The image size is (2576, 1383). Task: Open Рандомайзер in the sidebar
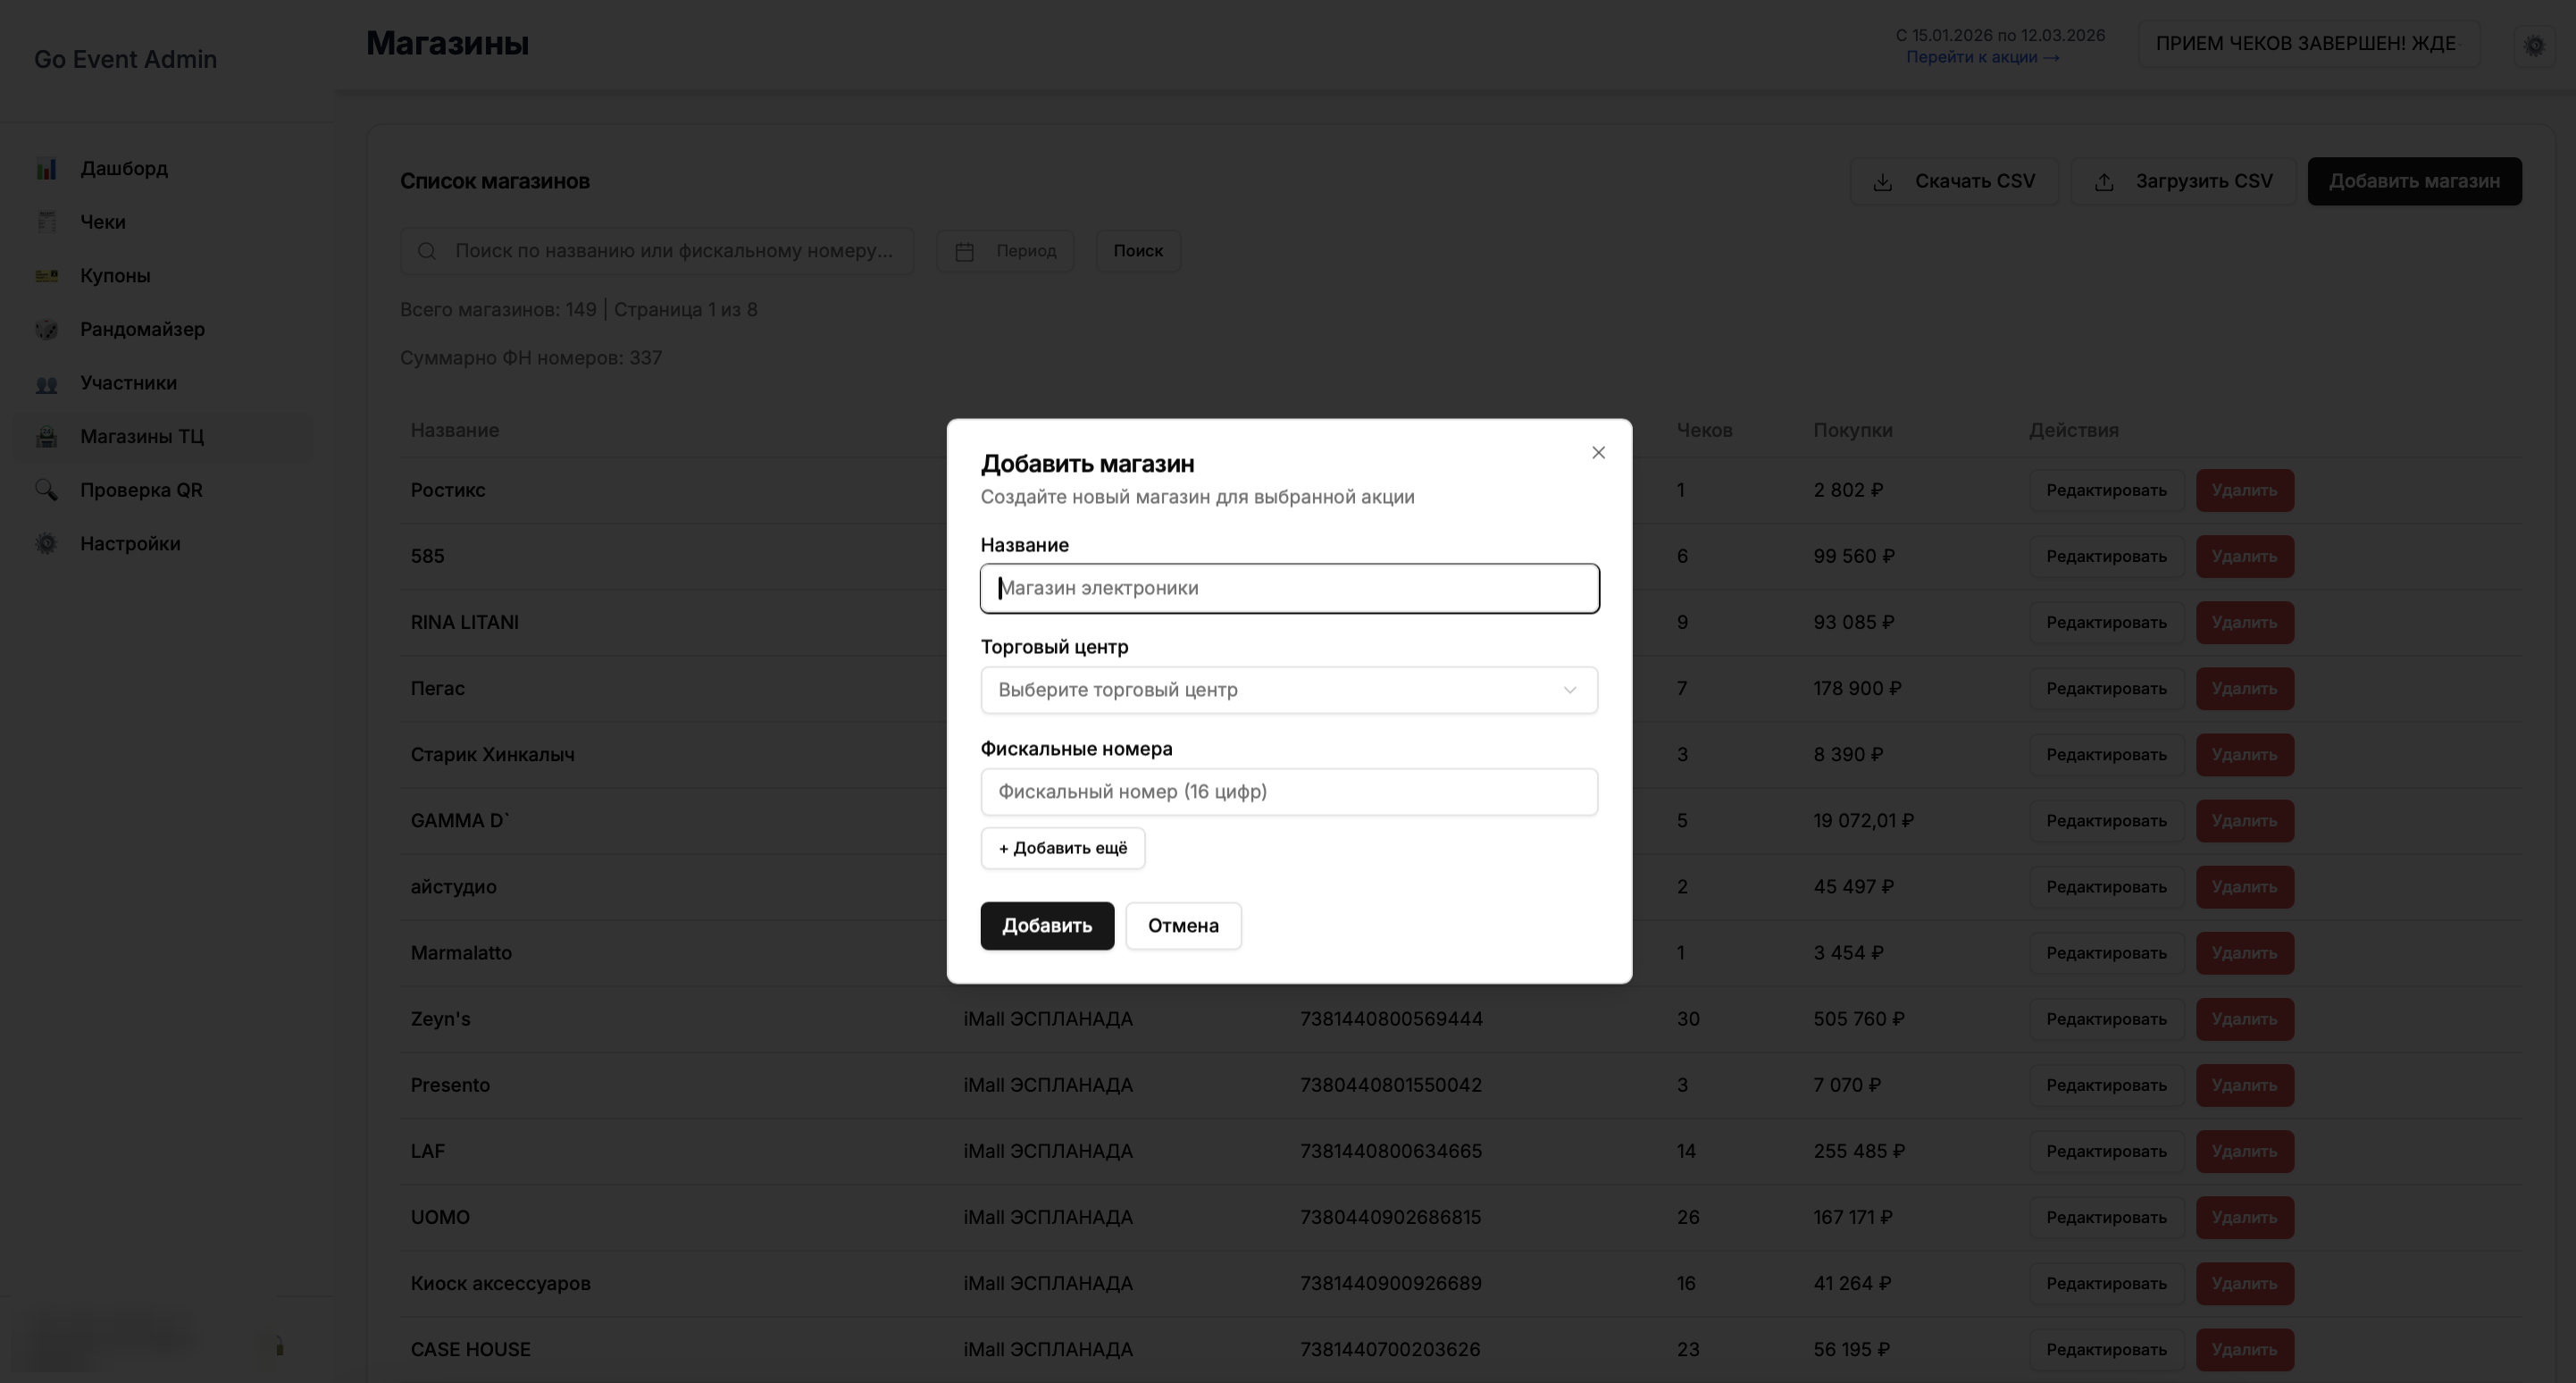(x=142, y=329)
